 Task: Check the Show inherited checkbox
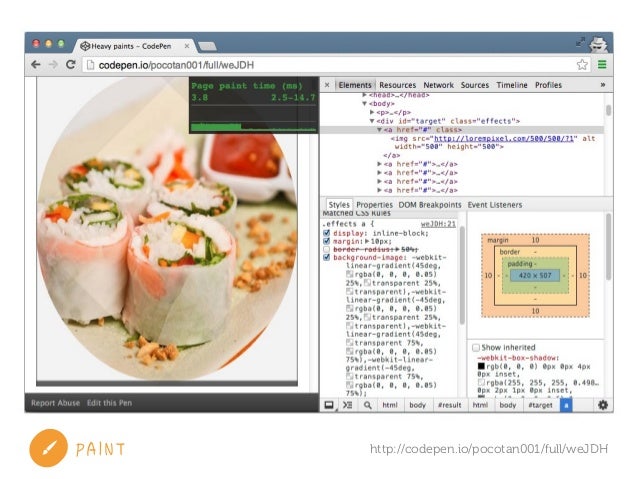(x=476, y=348)
